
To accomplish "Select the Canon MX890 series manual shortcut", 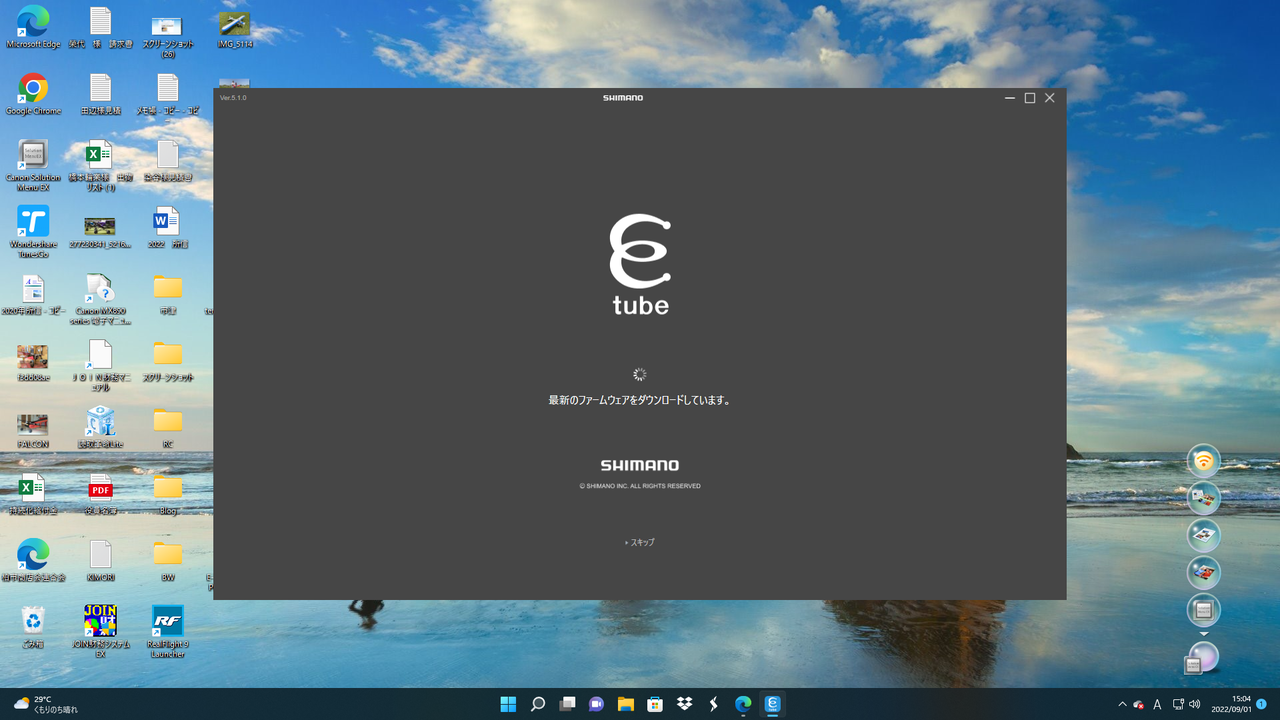I will (100, 298).
